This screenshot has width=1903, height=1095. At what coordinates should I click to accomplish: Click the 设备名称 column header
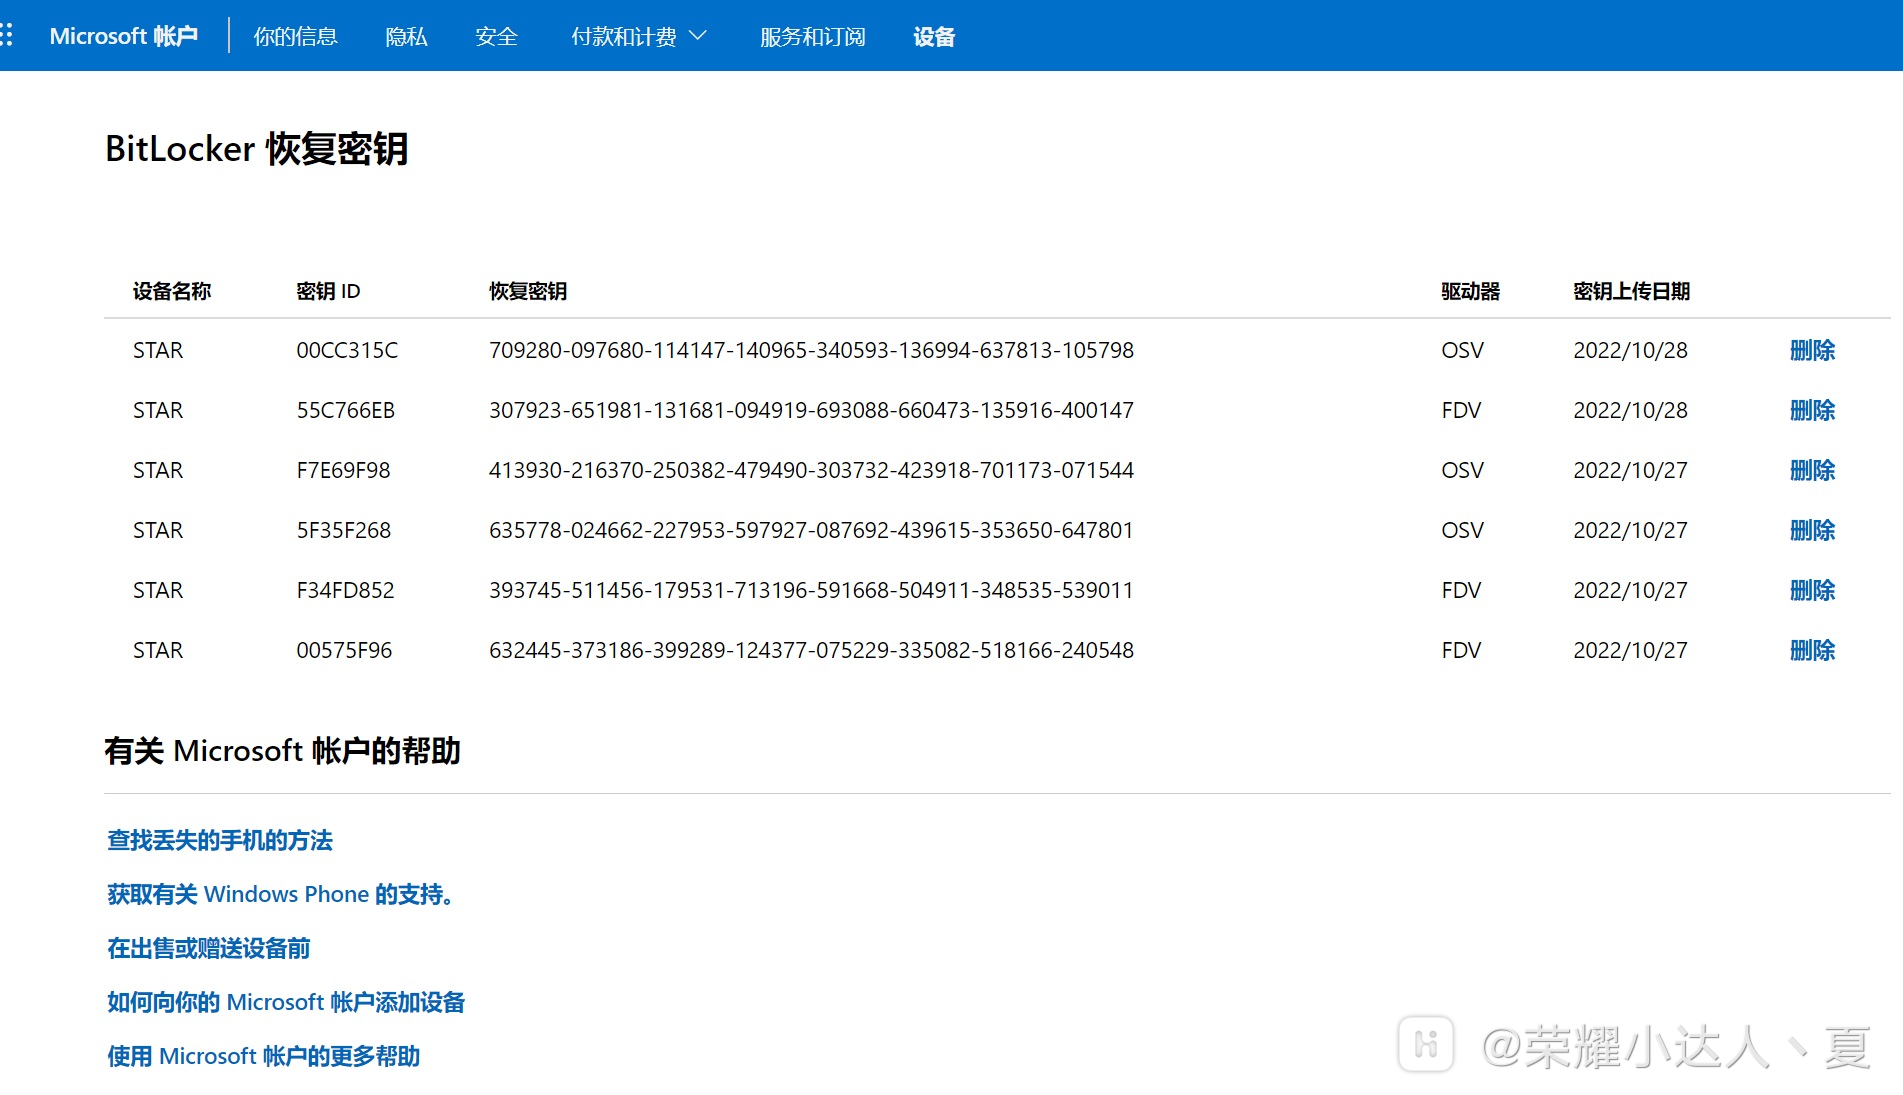(x=171, y=291)
